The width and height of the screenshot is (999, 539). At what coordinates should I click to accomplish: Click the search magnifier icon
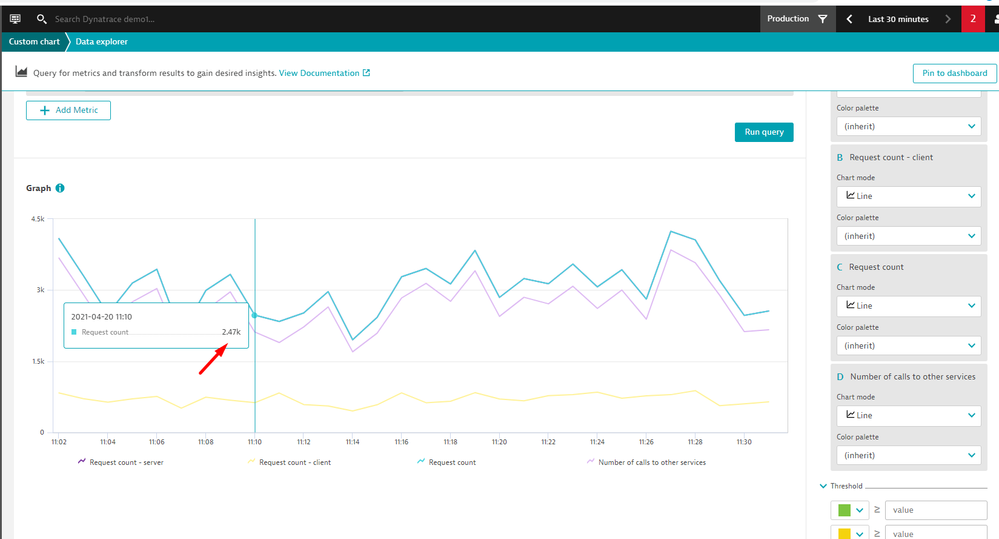coord(41,19)
